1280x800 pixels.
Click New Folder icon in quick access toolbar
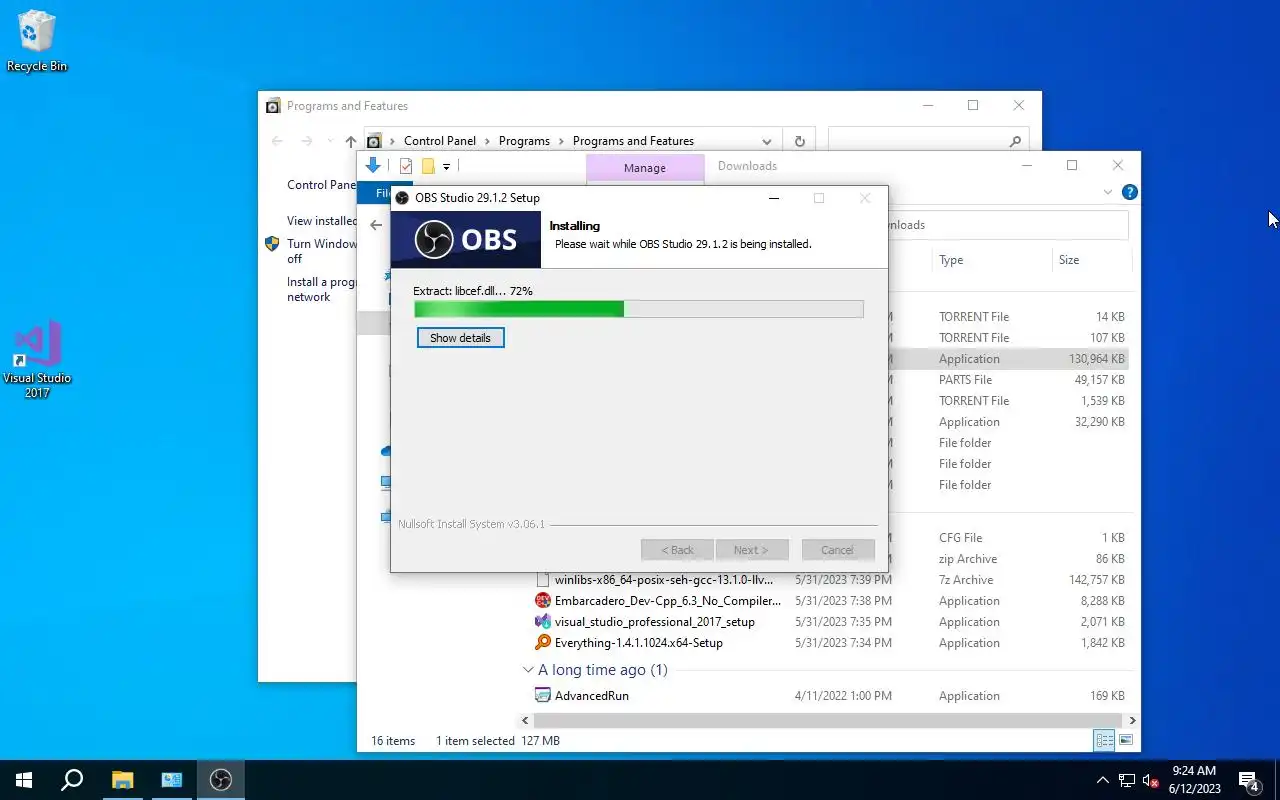tap(428, 166)
